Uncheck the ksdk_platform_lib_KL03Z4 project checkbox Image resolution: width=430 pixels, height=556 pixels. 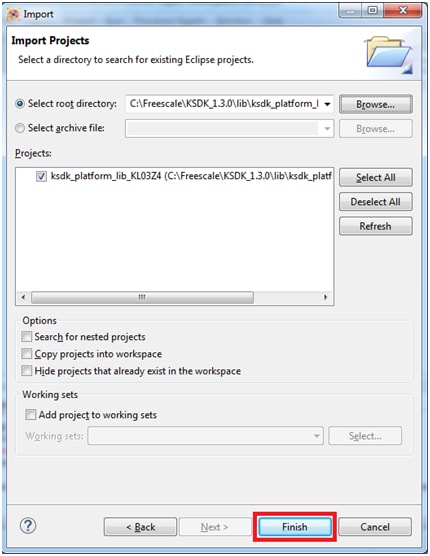[41, 176]
